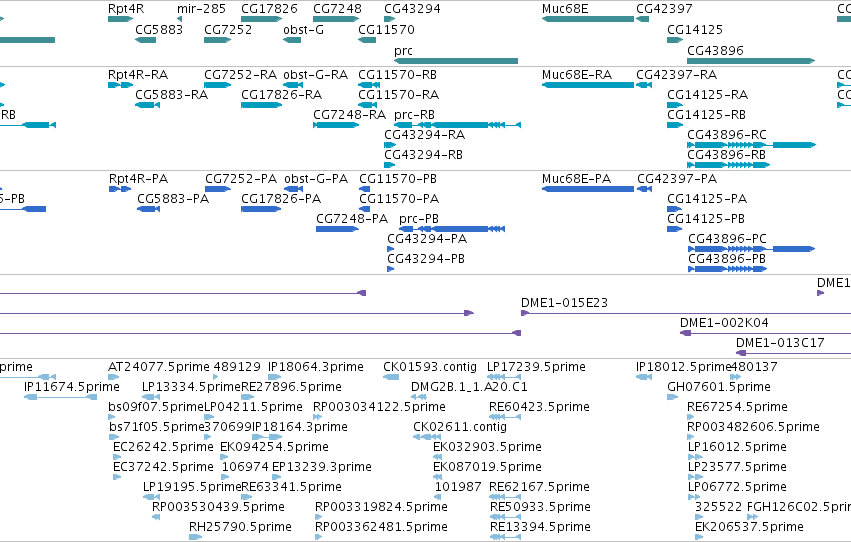Select the EK032903.5prime EST
The height and width of the screenshot is (542, 851).
[x=437, y=457]
